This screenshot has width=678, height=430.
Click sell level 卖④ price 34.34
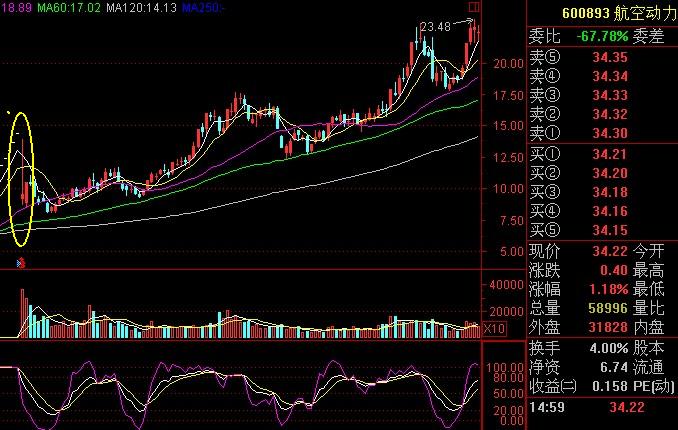point(610,77)
